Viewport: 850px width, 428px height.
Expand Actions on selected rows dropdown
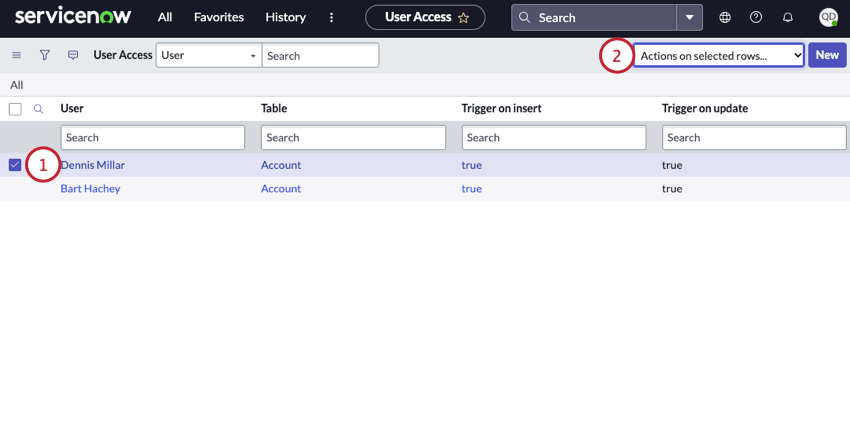[719, 56]
